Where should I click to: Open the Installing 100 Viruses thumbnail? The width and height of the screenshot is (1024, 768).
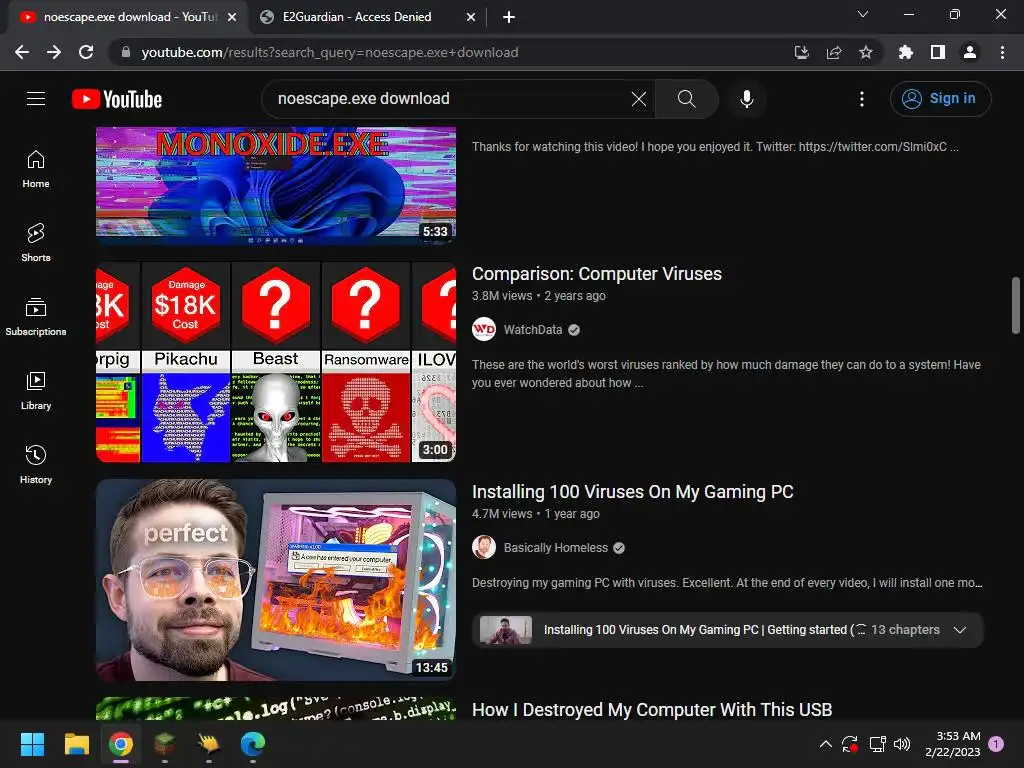click(276, 580)
